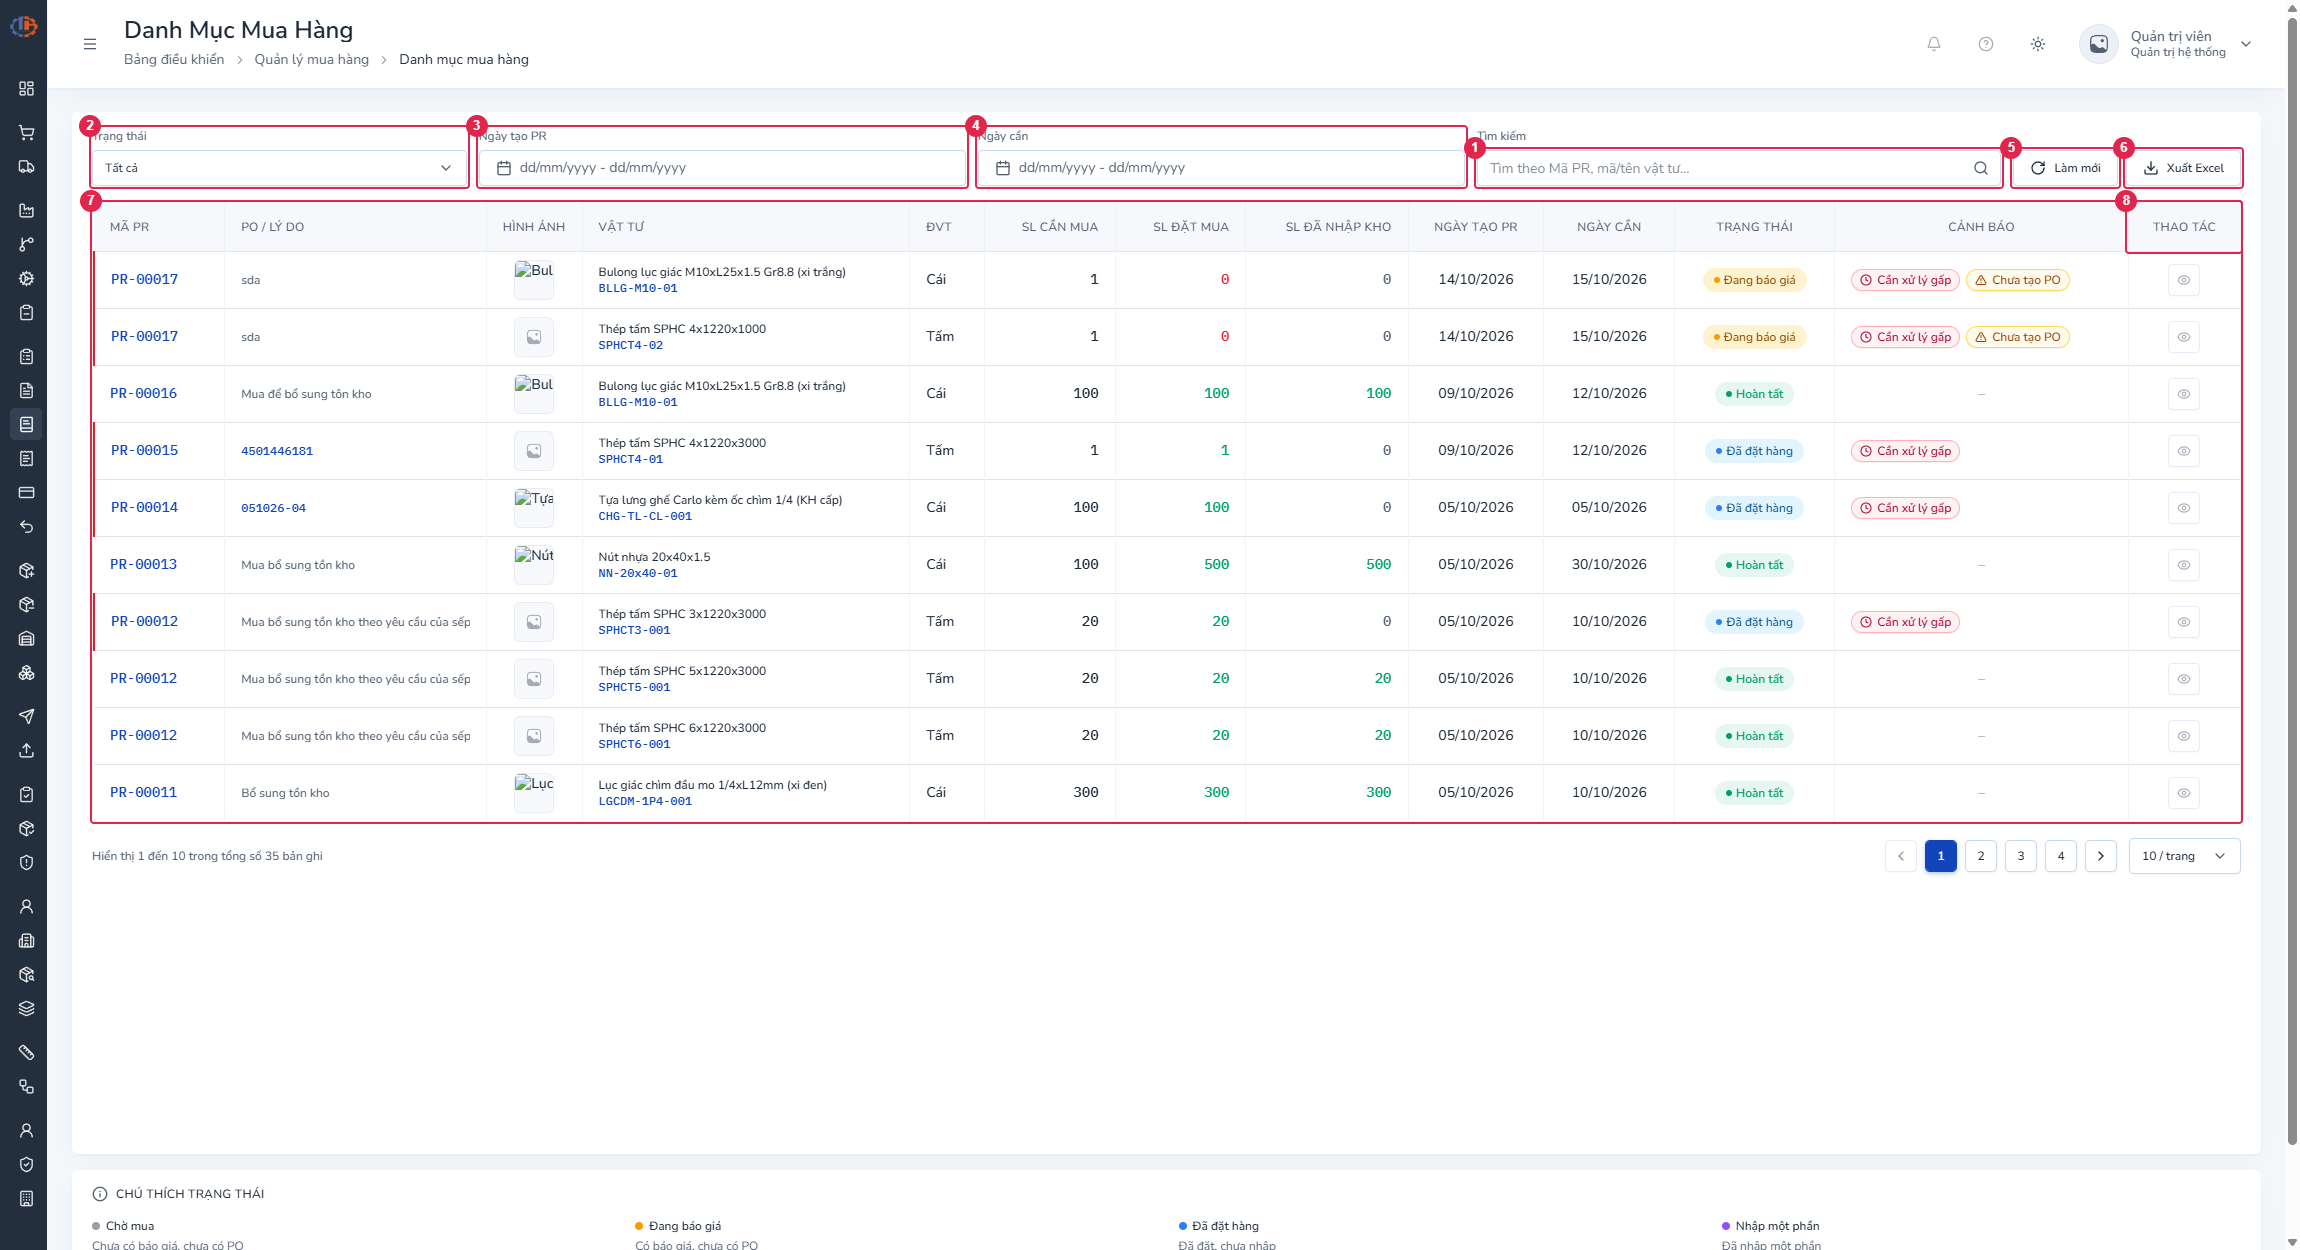
Task: Expand the Quản trị viên user menu
Action: pos(2166,44)
